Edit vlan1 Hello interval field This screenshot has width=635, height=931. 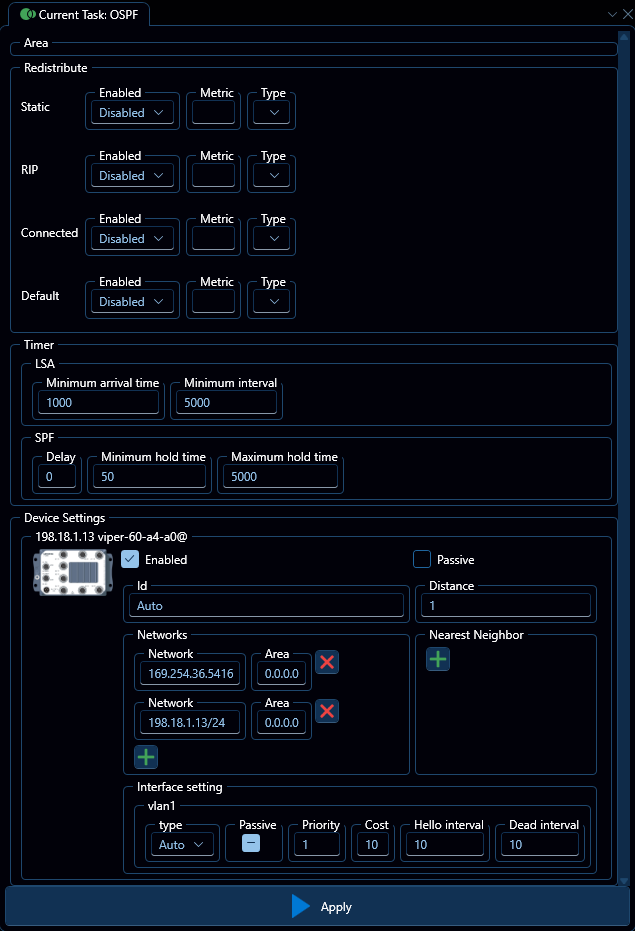tap(444, 844)
